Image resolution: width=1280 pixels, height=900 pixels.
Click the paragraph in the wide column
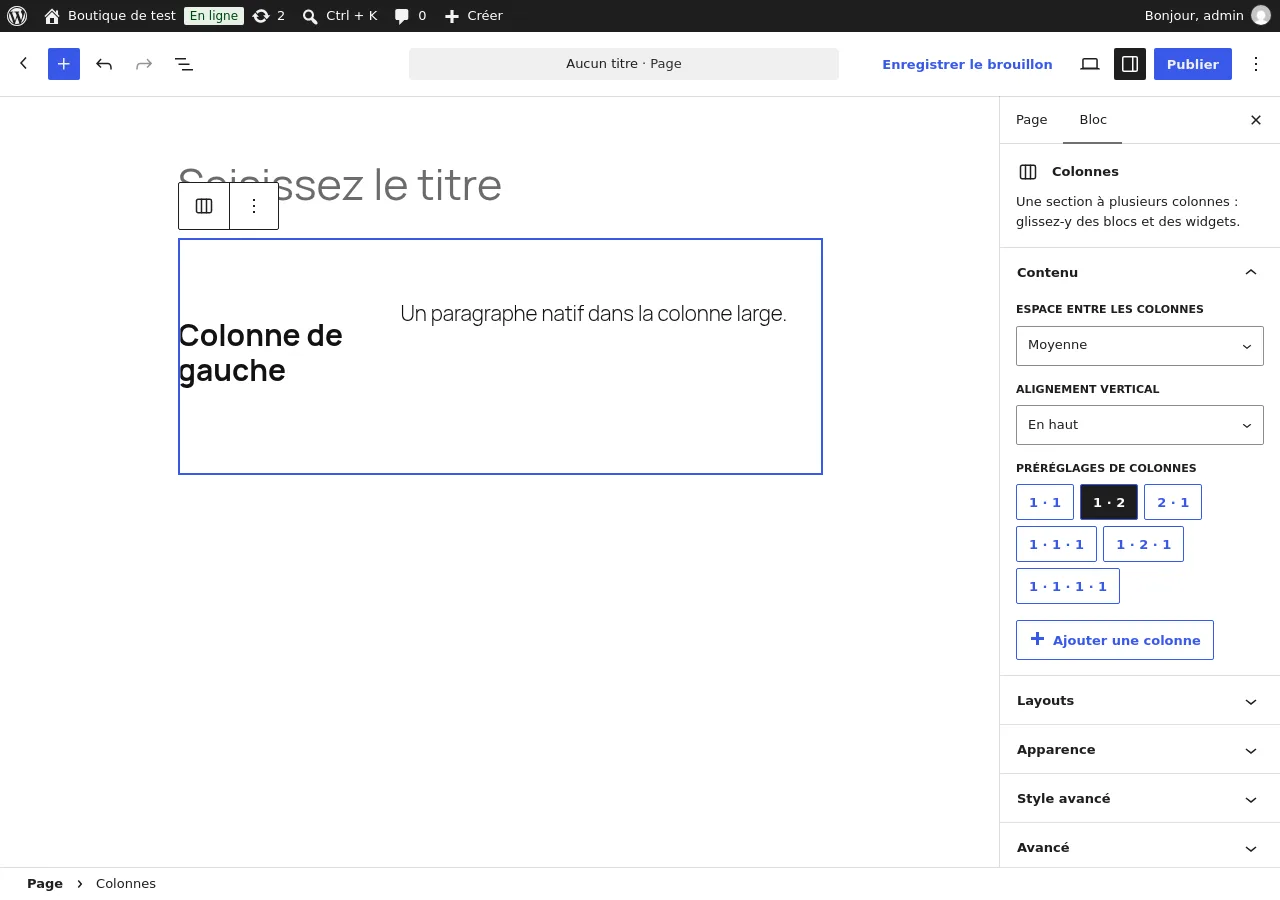593,313
